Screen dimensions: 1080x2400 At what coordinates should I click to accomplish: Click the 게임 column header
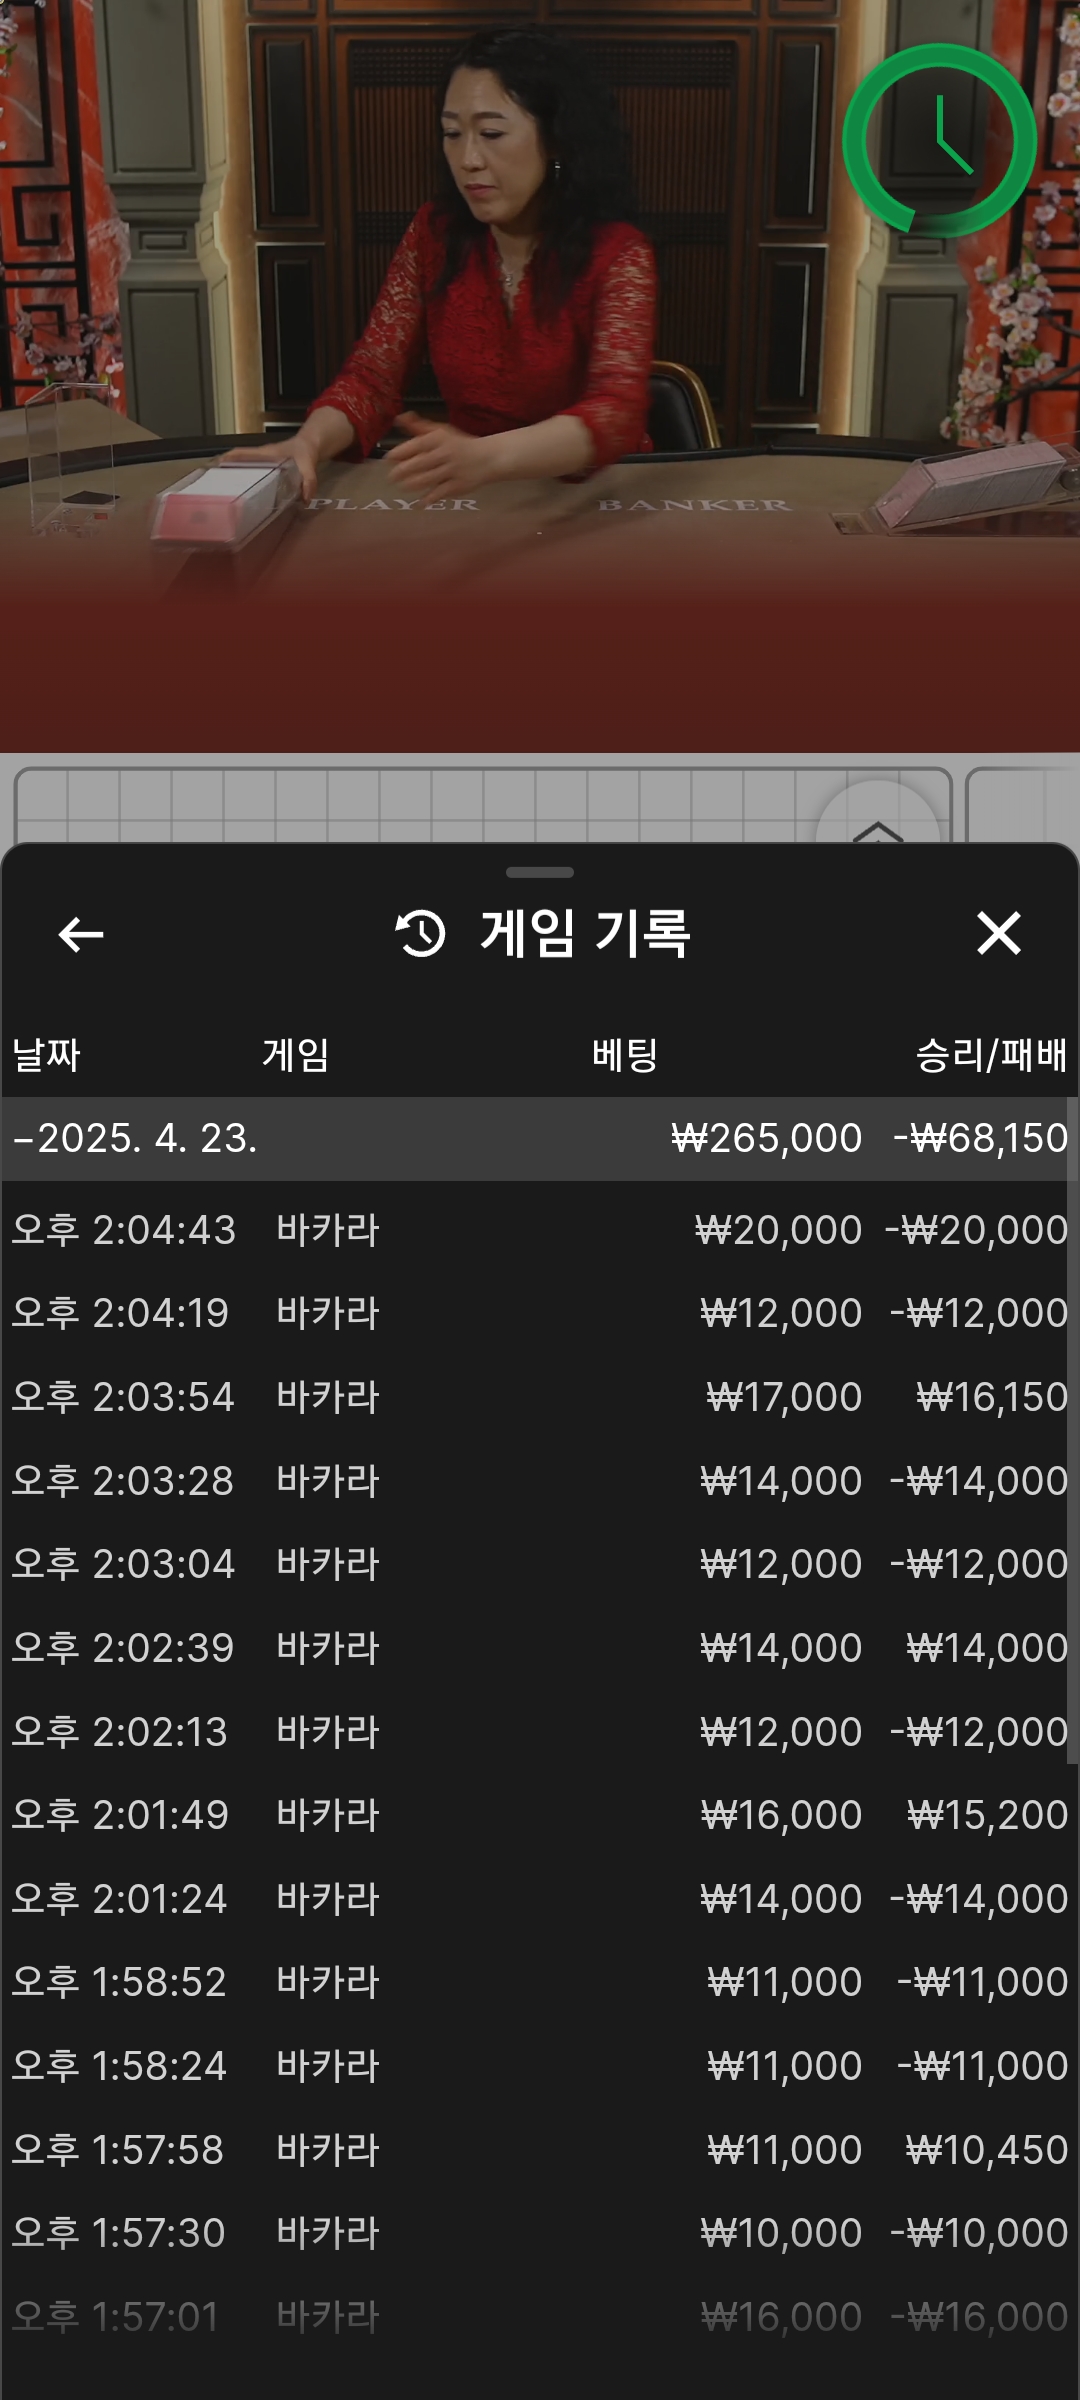click(x=295, y=1055)
